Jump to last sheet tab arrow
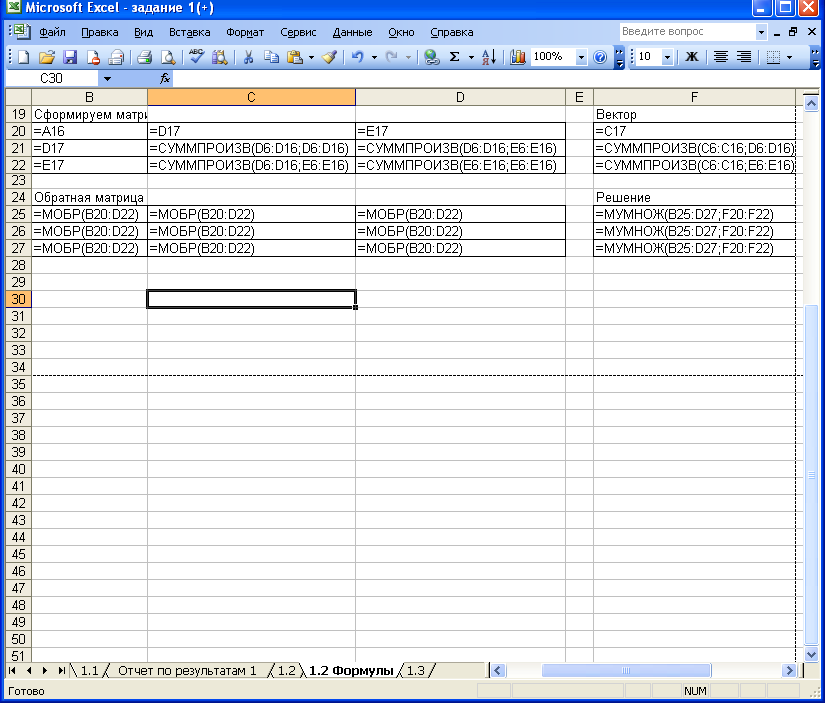 (x=62, y=670)
